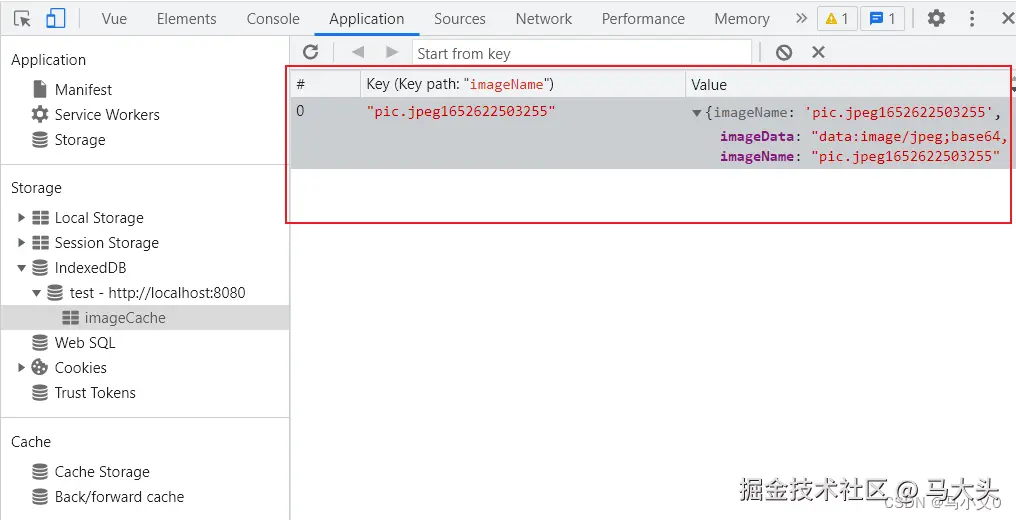This screenshot has width=1016, height=520.
Task: Switch to the Elements tab
Action: click(x=187, y=19)
